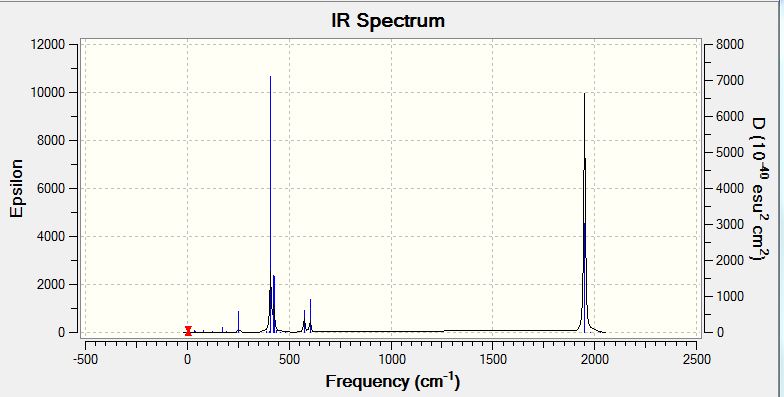Click the 8000 tick label on right axis
The image size is (784, 397).
pos(730,44)
